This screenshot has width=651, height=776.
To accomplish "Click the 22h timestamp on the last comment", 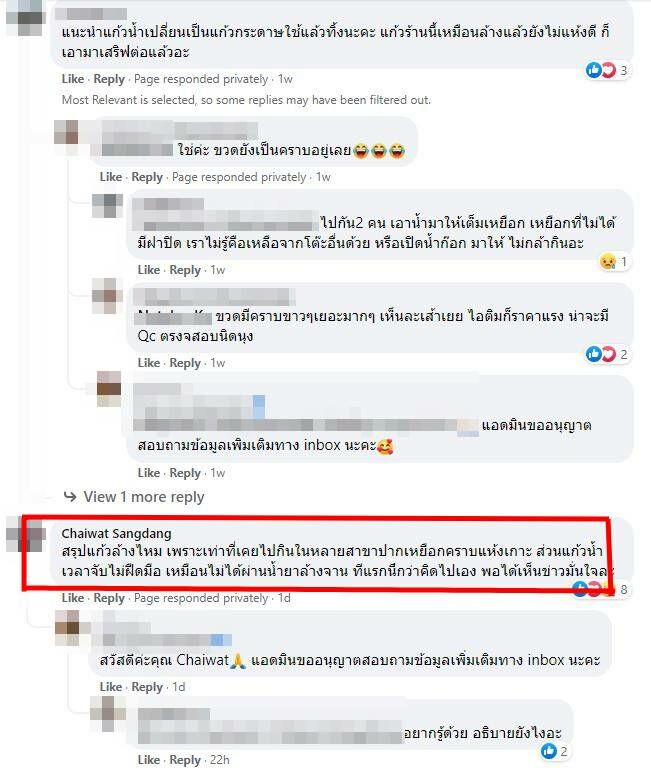I will coord(220,760).
